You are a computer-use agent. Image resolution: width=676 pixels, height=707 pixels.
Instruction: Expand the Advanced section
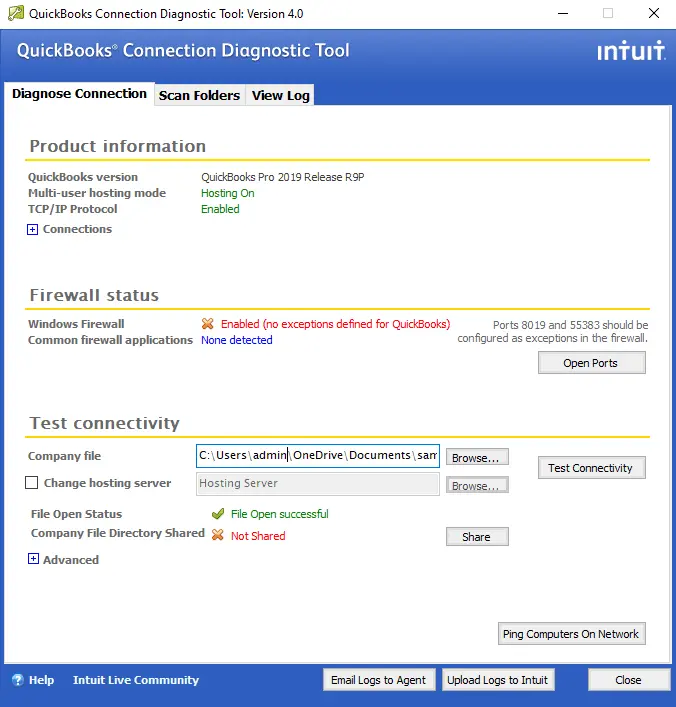tap(33, 559)
